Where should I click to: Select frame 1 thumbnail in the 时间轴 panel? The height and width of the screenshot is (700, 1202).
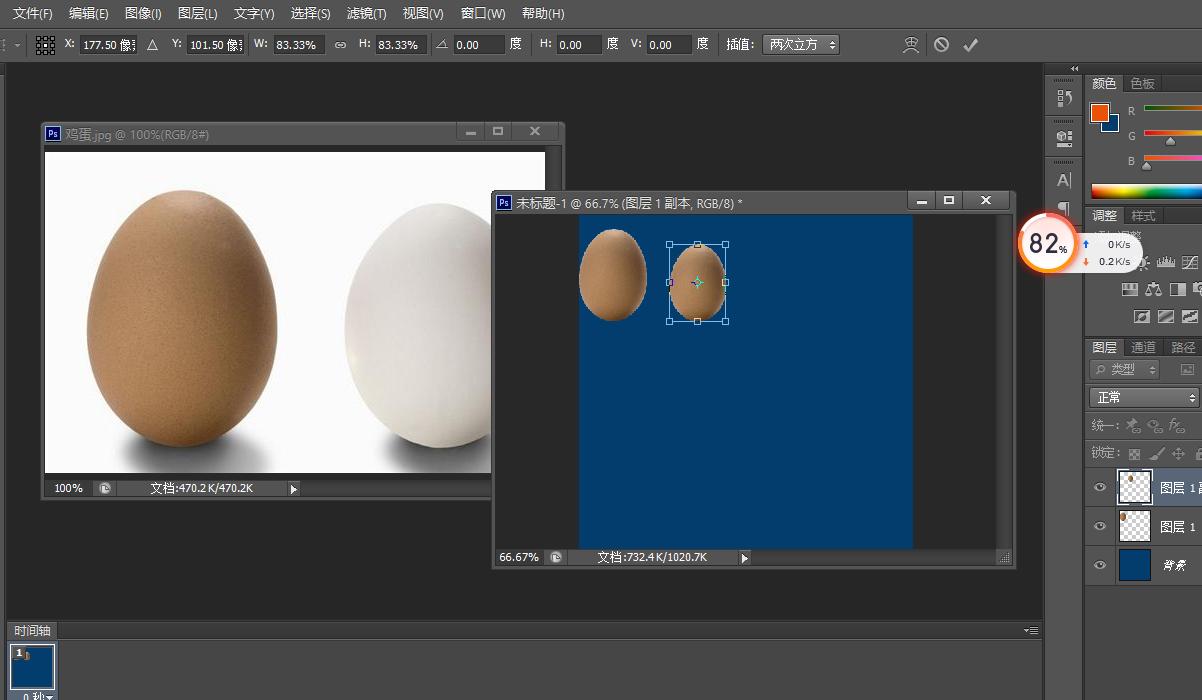[x=31, y=665]
